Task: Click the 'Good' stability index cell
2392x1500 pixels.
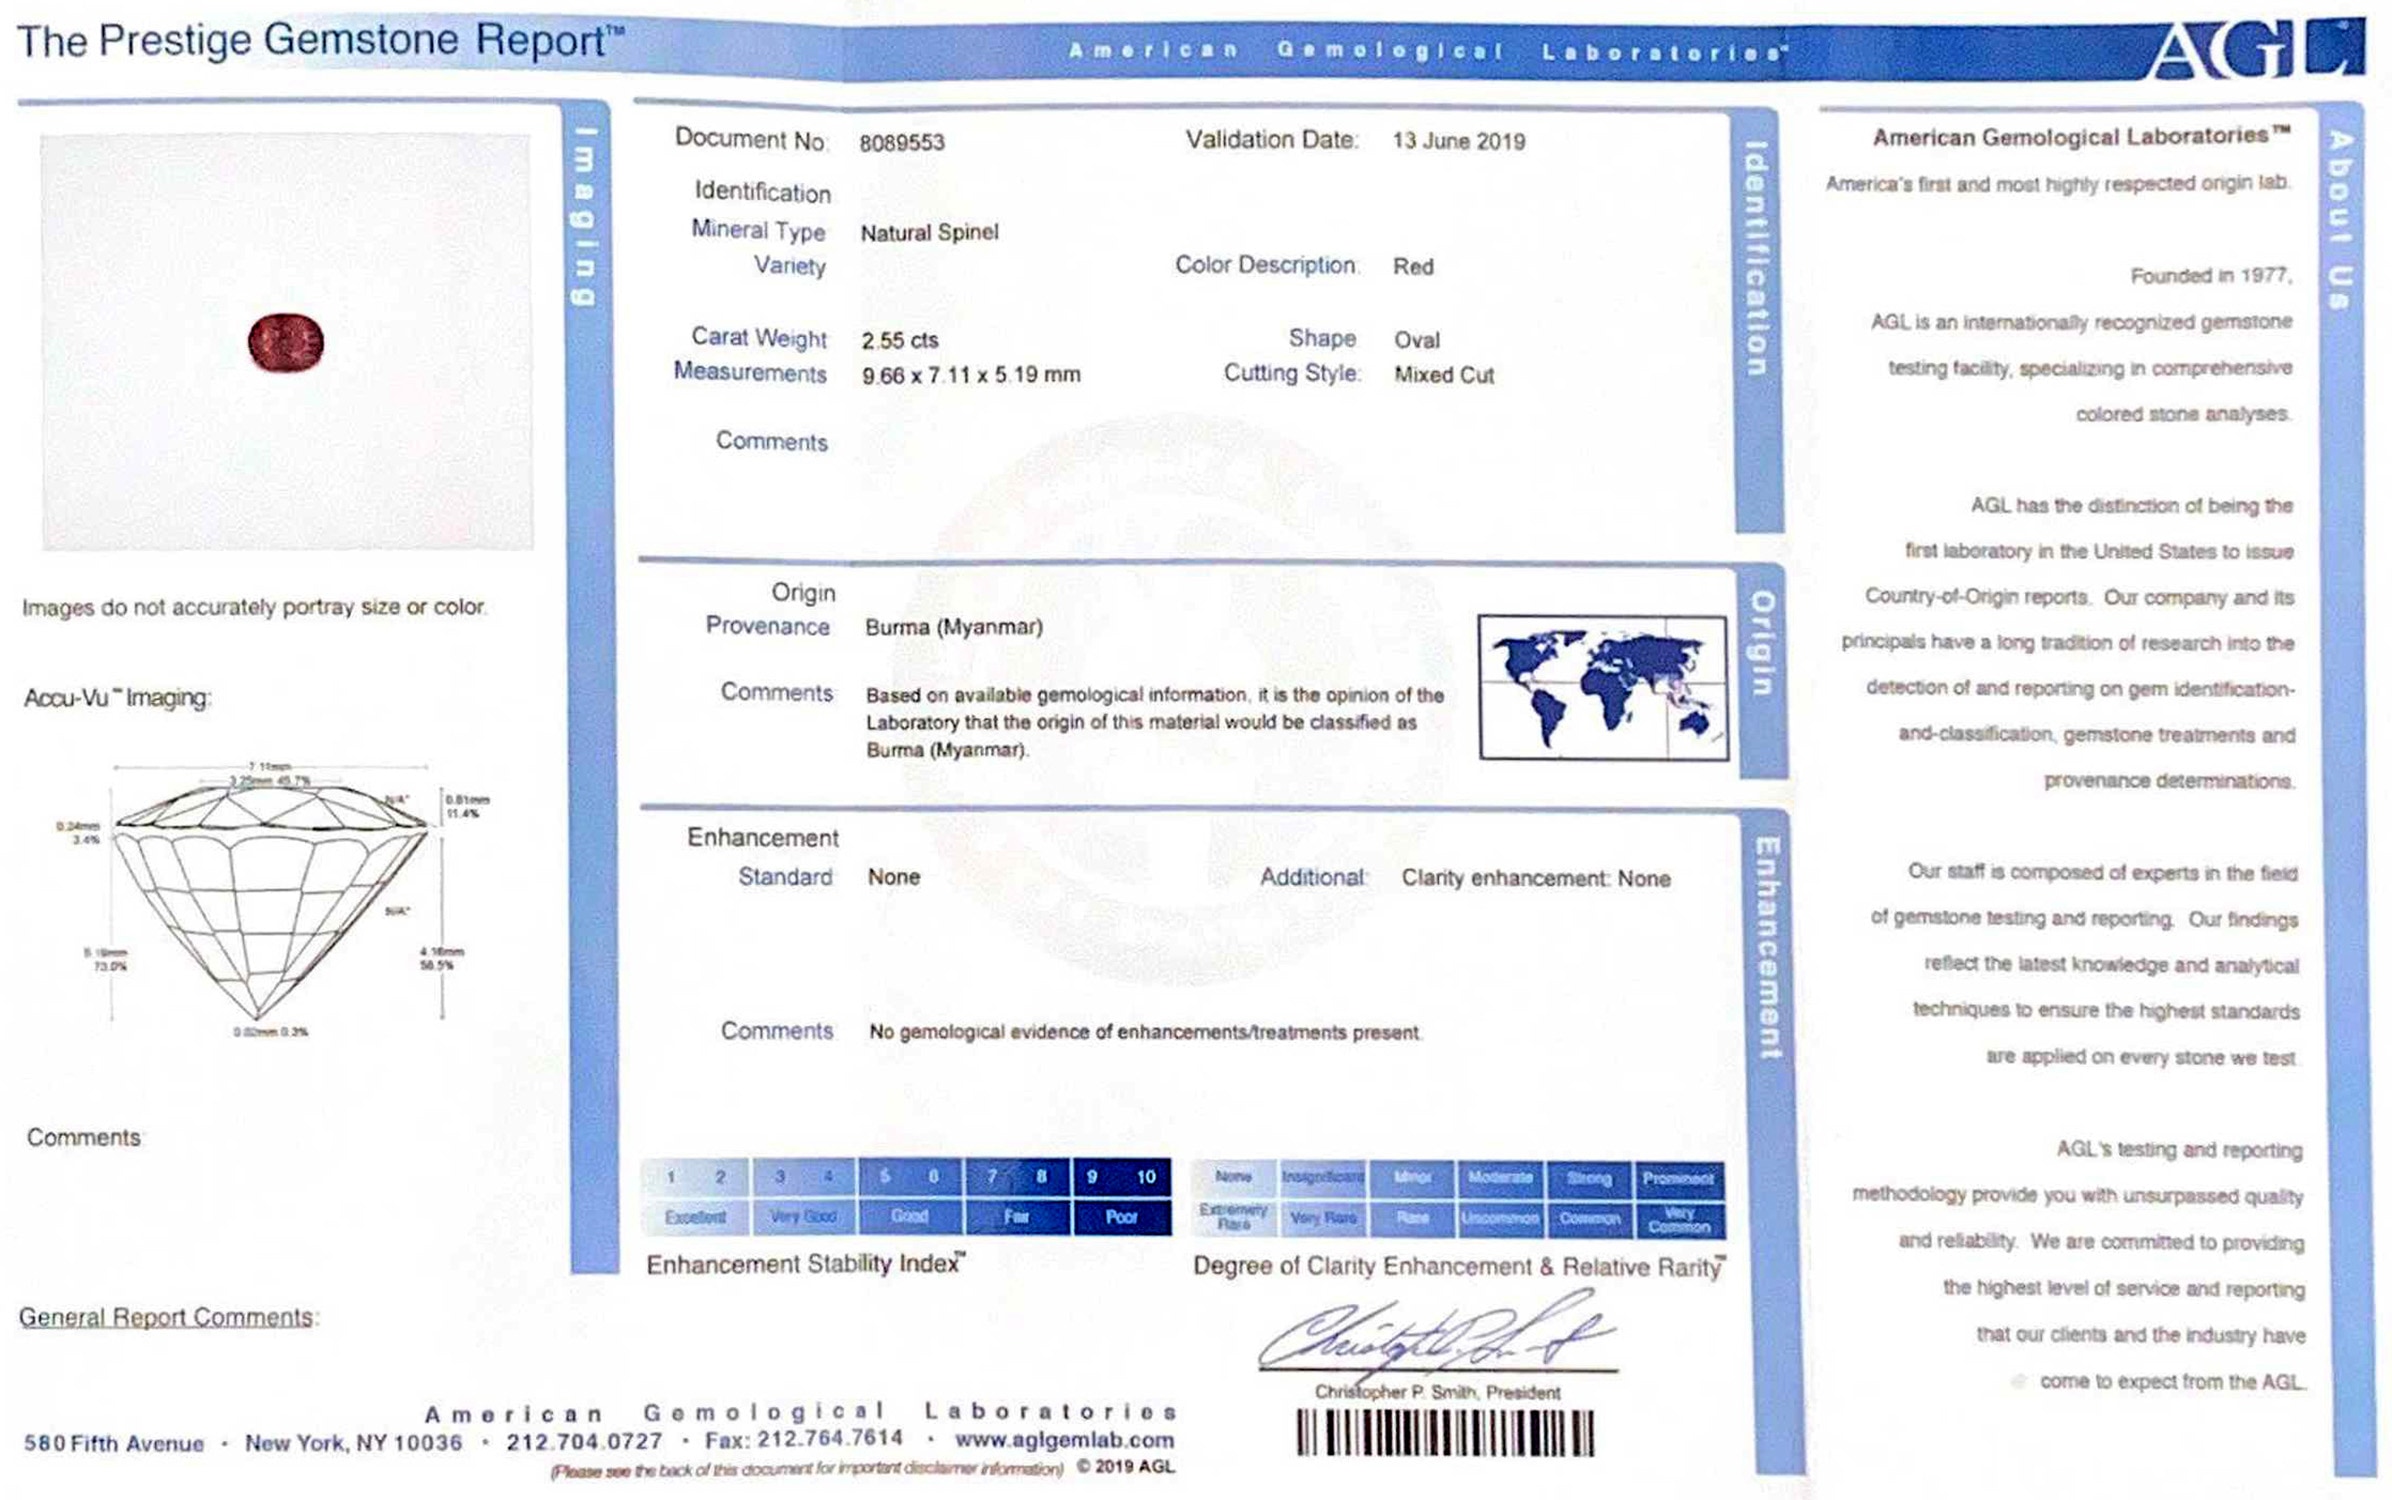Action: (909, 1216)
